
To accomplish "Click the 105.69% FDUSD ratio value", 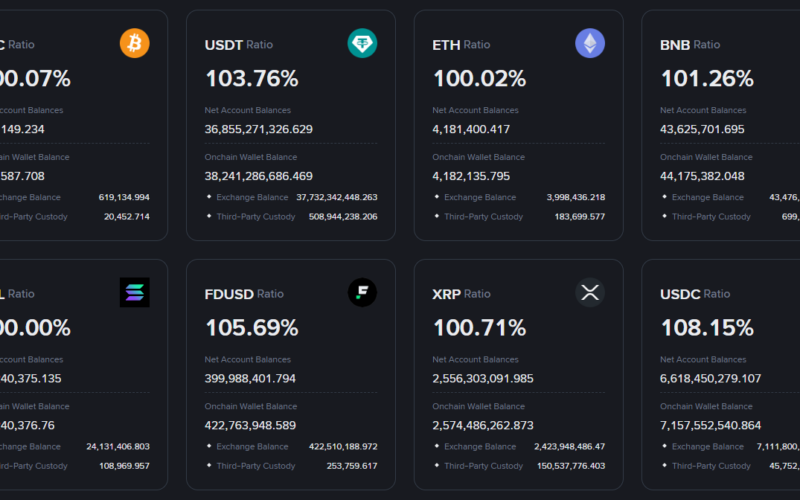I will click(252, 327).
